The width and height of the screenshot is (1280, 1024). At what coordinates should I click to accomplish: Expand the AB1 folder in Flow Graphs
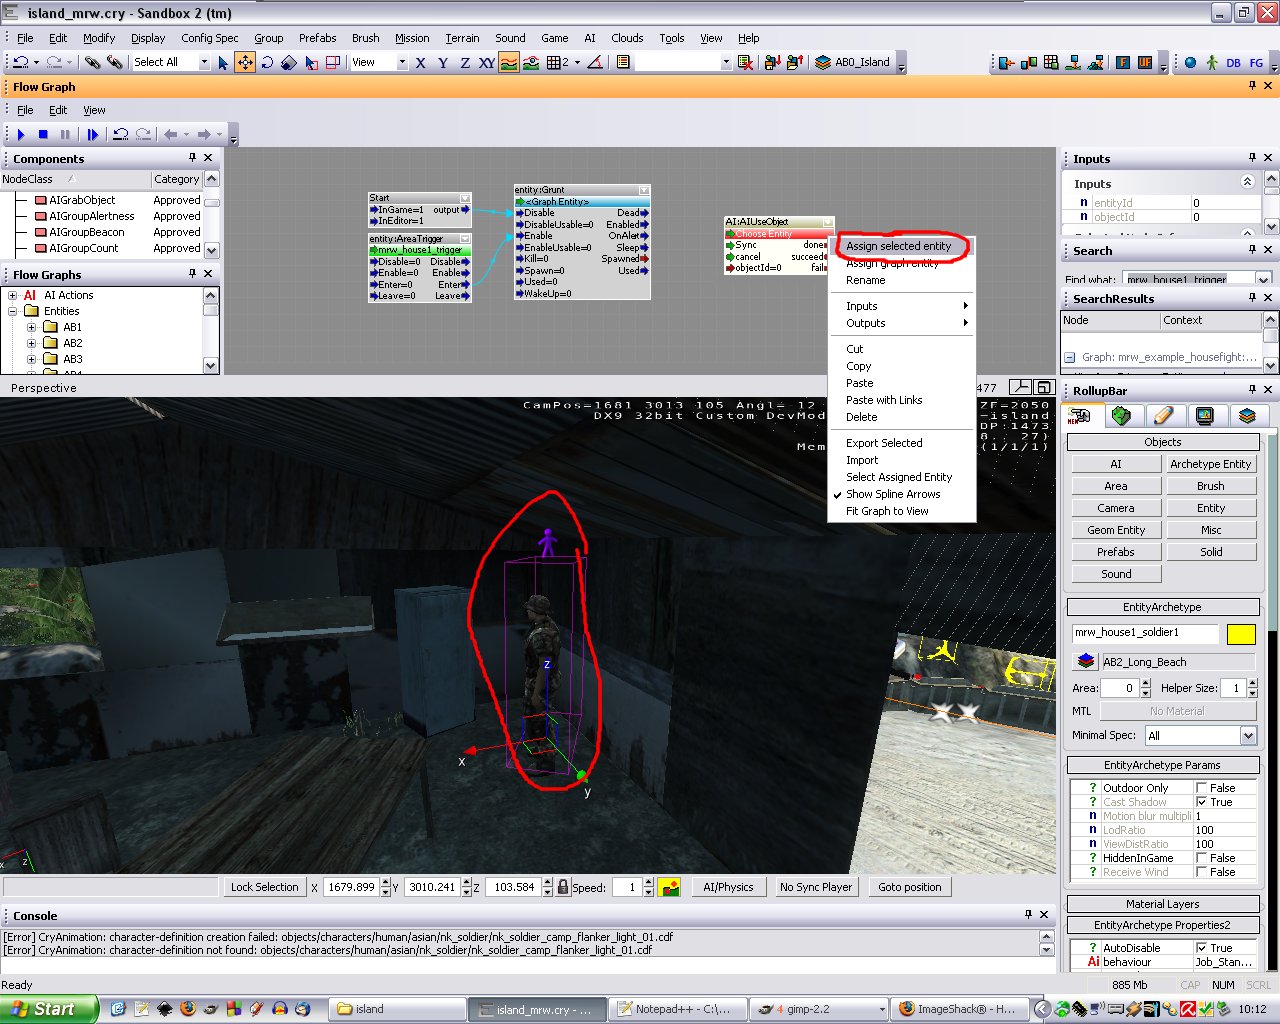31,327
